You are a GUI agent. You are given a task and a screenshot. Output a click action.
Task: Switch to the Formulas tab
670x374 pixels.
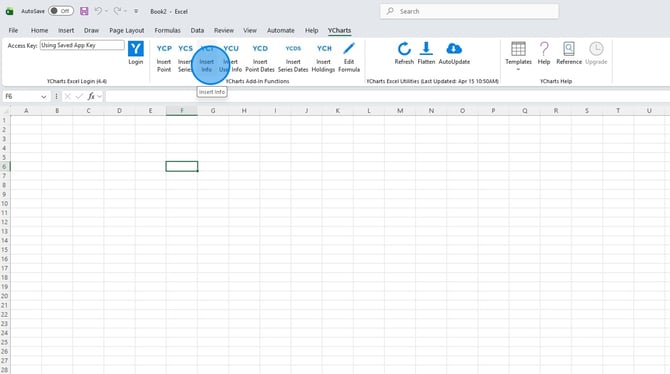pyautogui.click(x=168, y=30)
